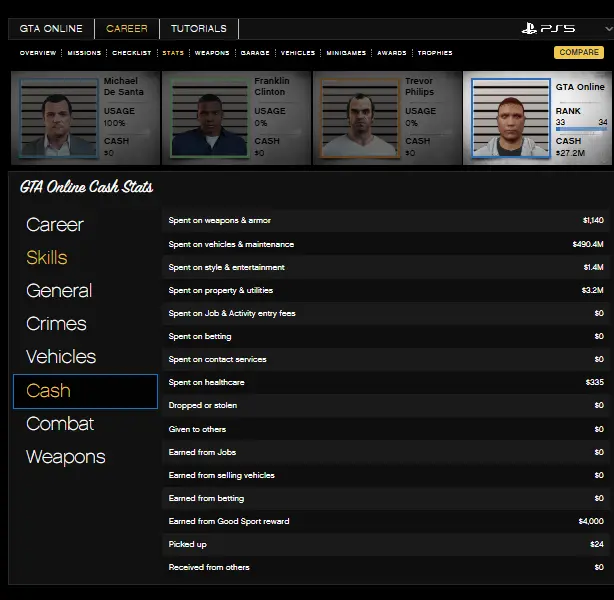Select the GTA Online character portrait
Image resolution: width=614 pixels, height=600 pixels.
(x=510, y=118)
